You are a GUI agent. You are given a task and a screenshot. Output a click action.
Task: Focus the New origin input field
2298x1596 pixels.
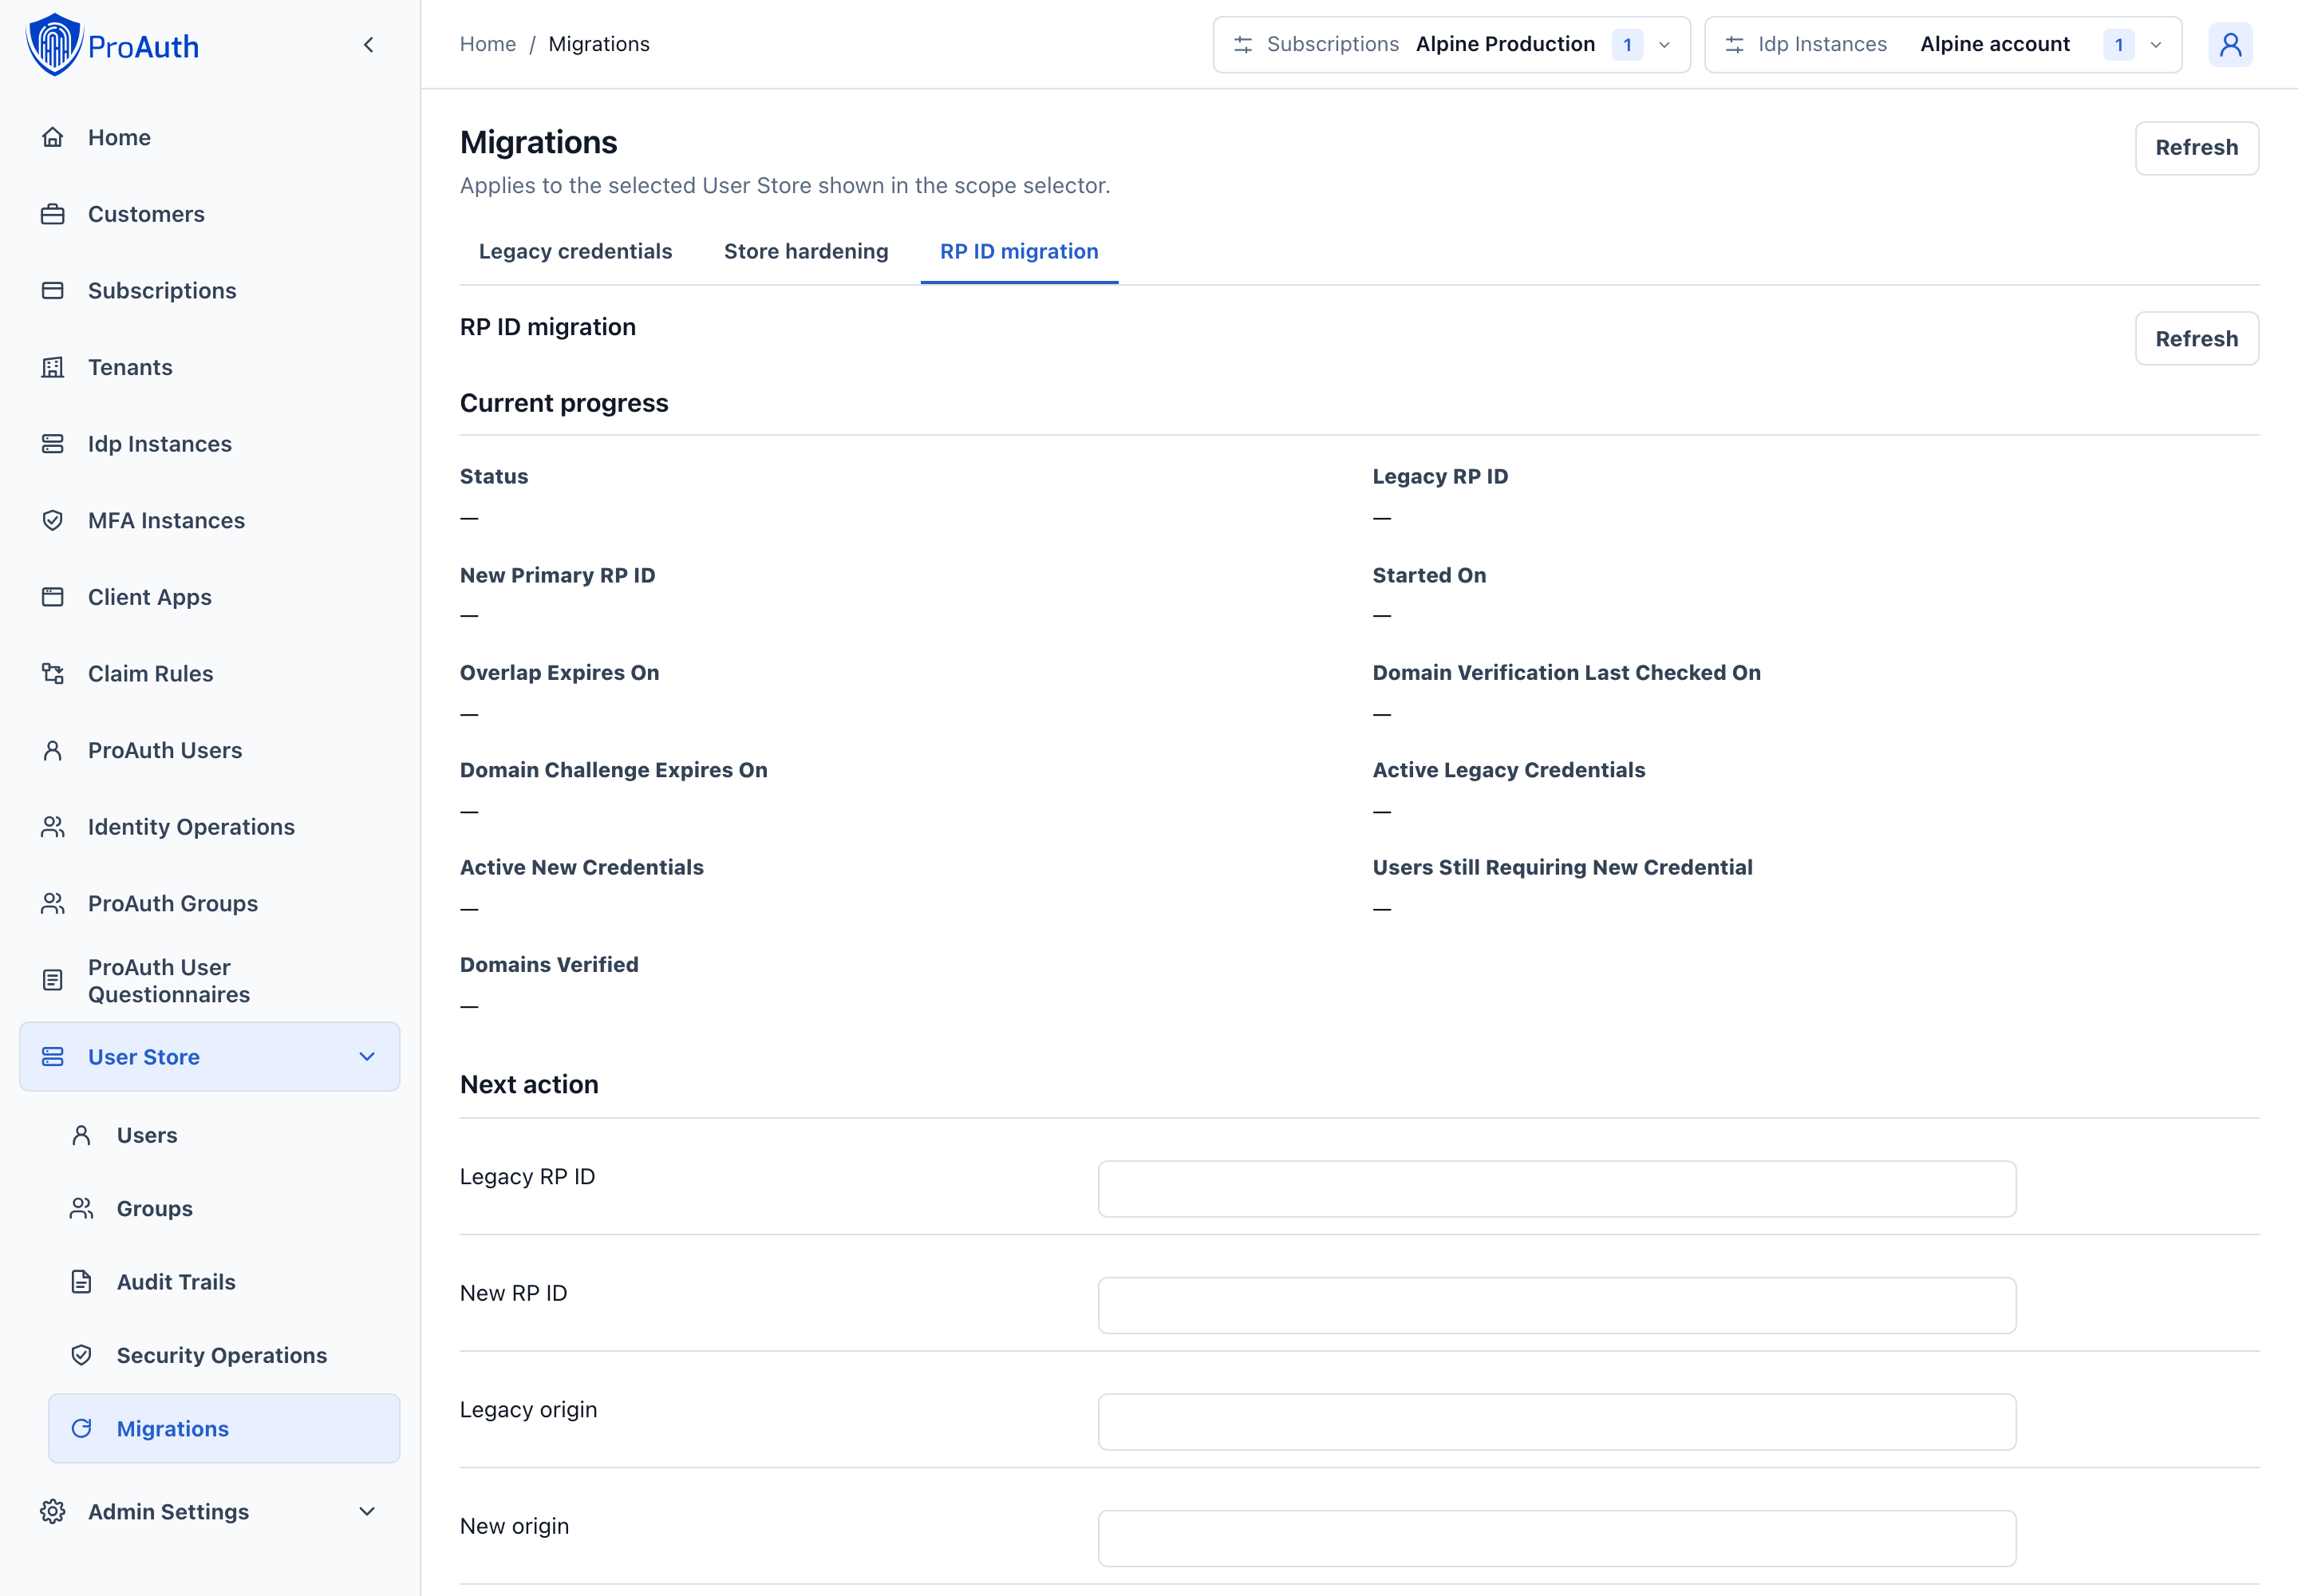pos(1556,1538)
